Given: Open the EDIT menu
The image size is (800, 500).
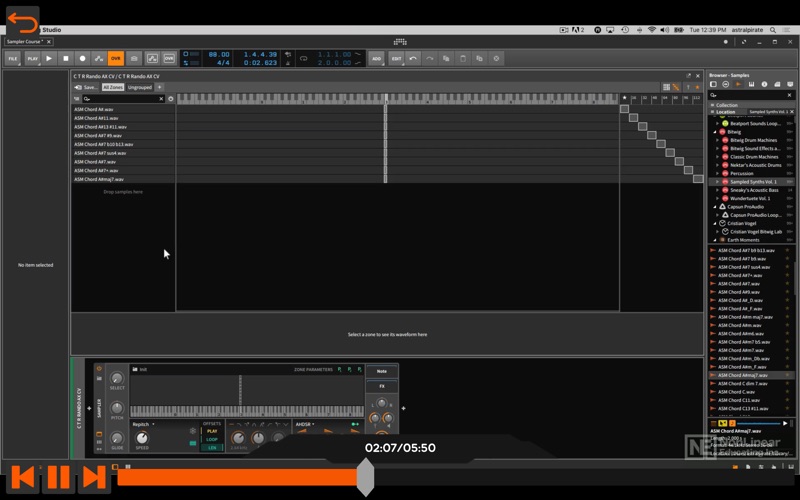Looking at the screenshot, I should coord(396,59).
